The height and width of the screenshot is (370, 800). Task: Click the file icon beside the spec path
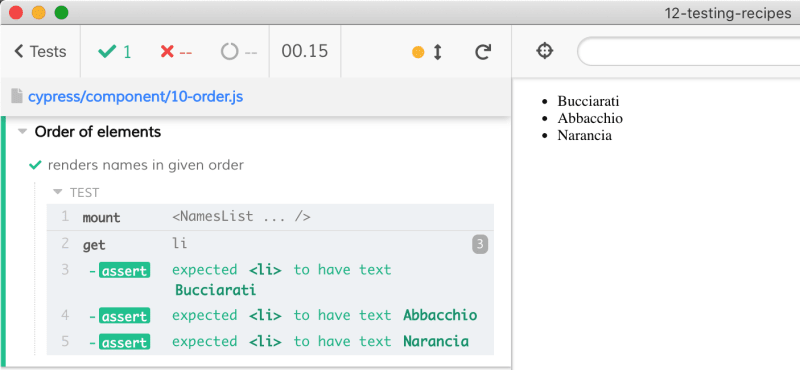(17, 96)
